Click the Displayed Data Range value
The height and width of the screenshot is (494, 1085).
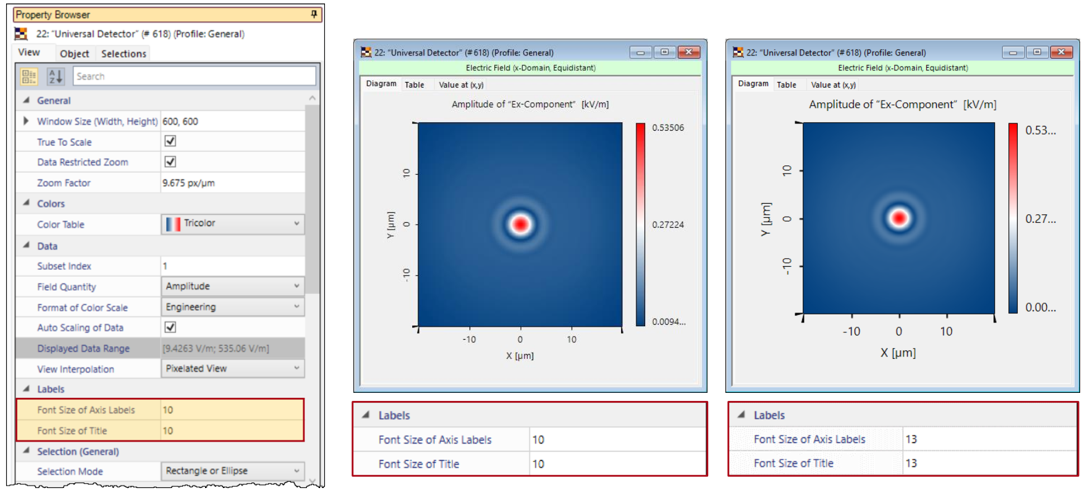(232, 348)
